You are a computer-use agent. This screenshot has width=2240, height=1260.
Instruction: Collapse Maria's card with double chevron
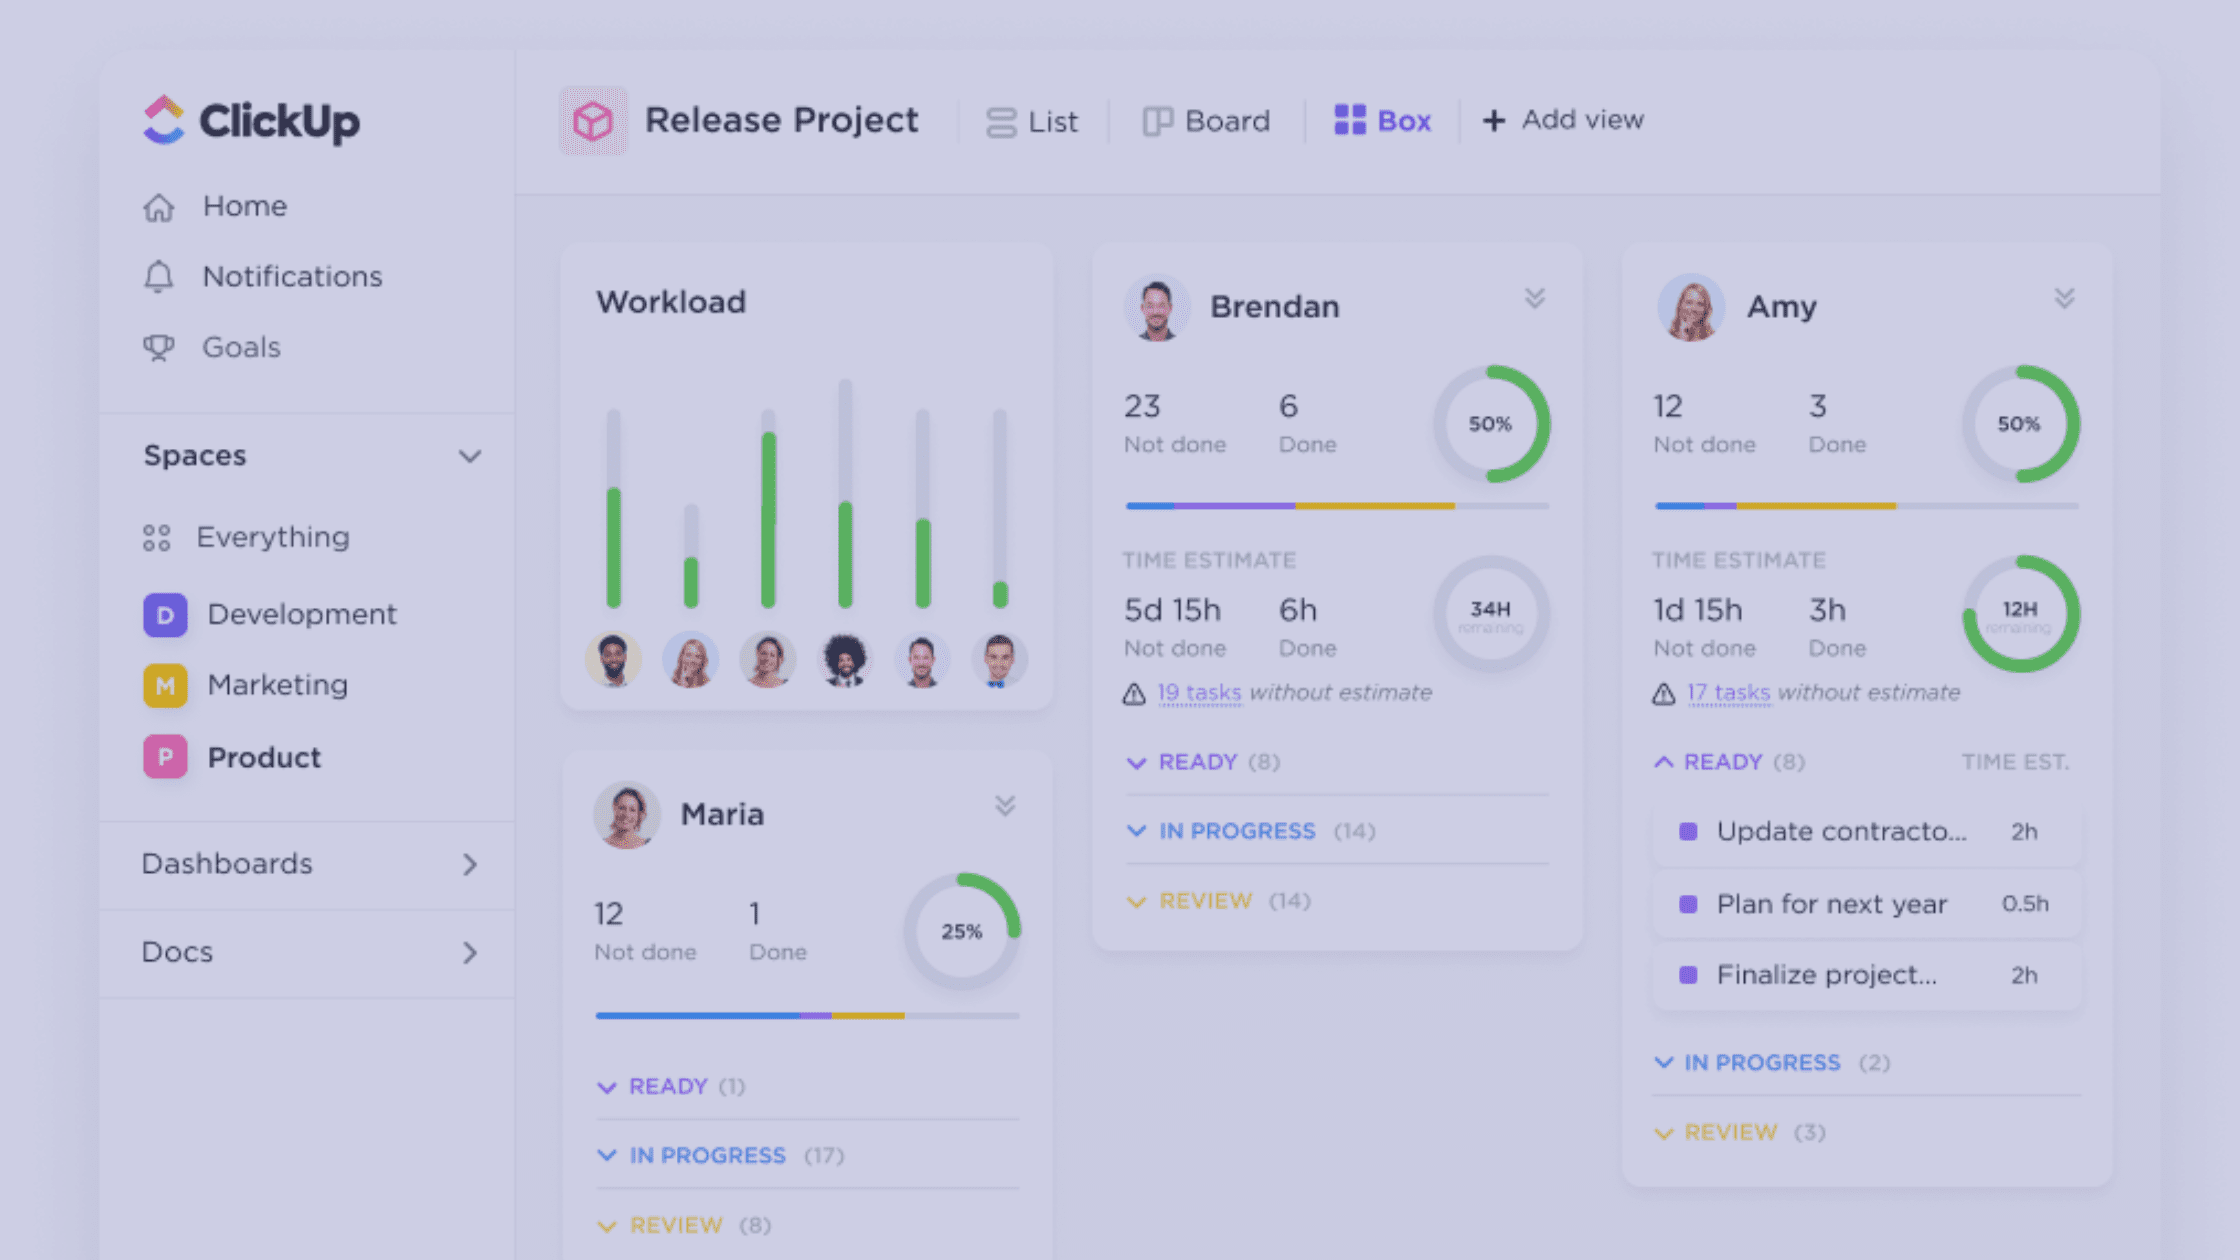(1005, 806)
